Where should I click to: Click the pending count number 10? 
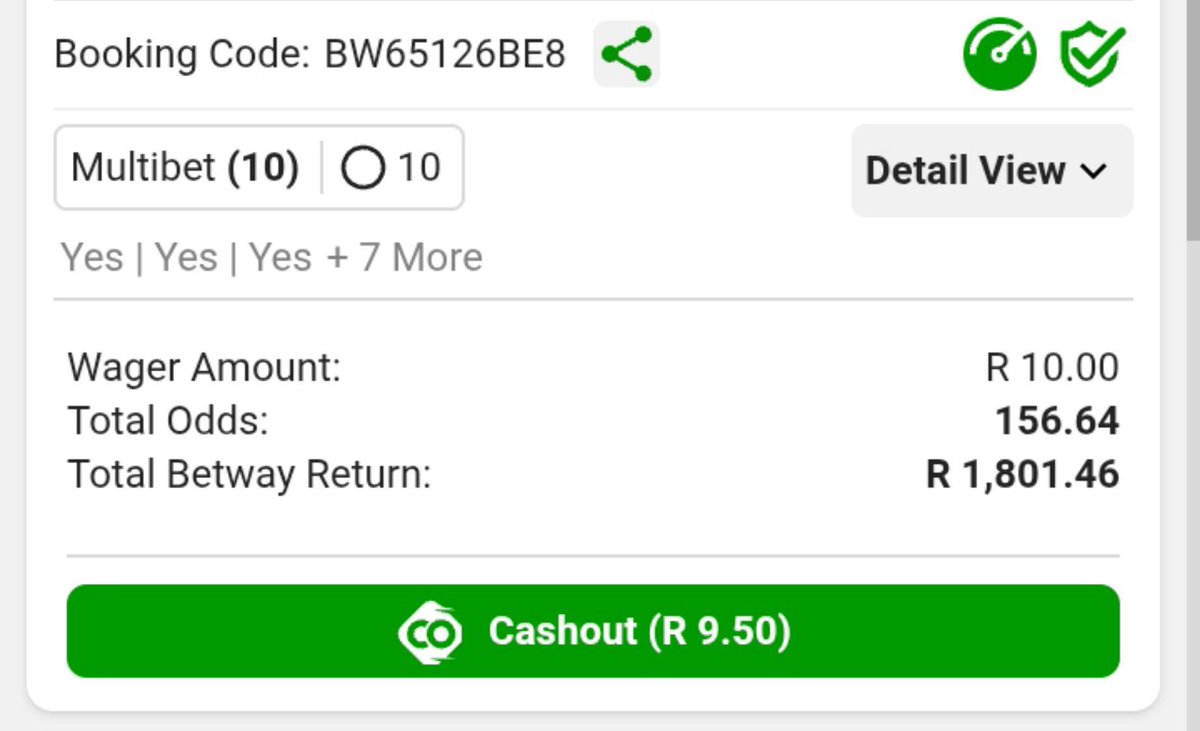pos(419,168)
